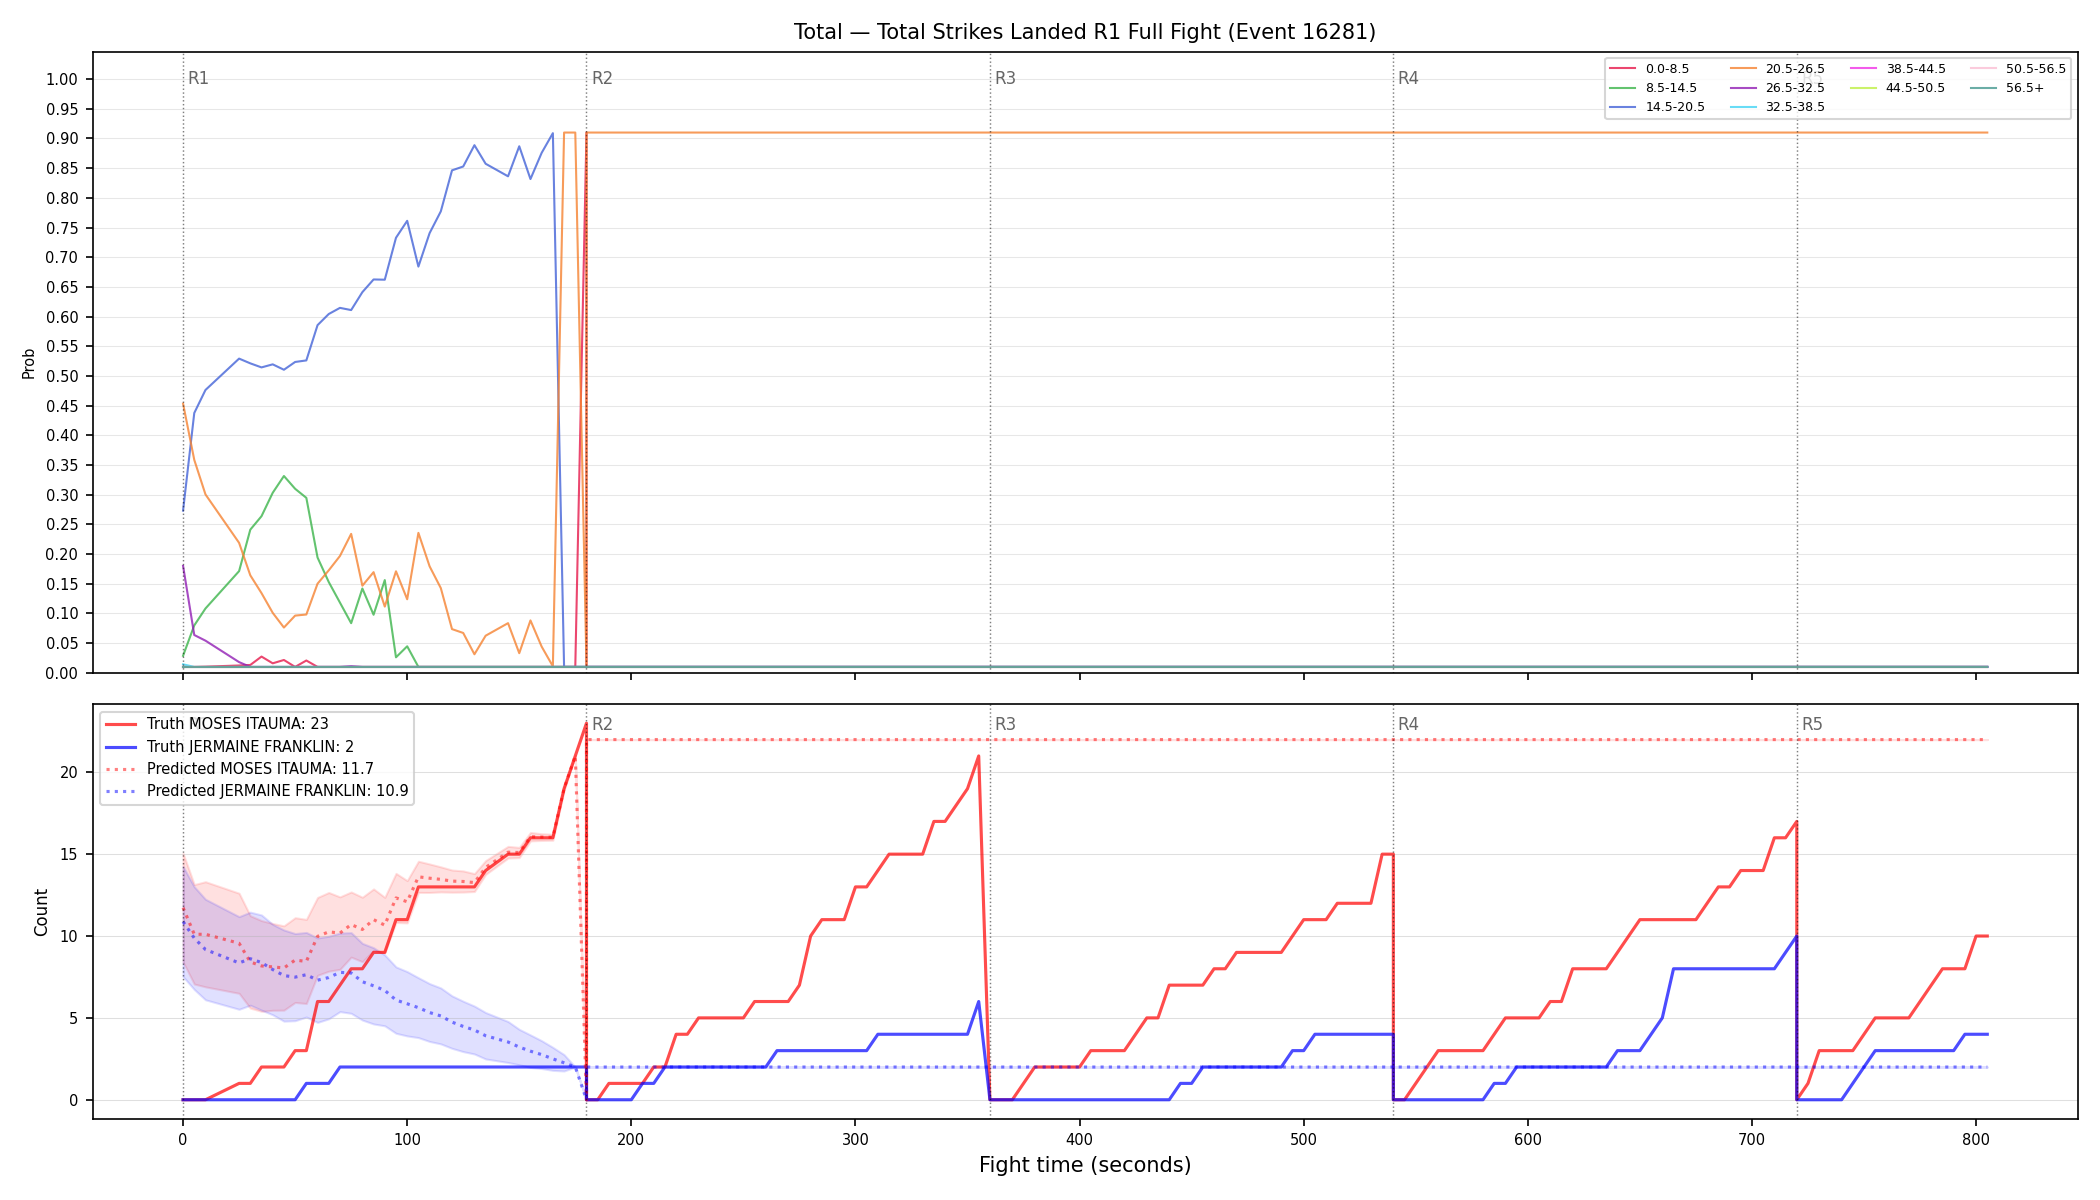Click the 20 tick on the Count axis
The image size is (2100, 1200).
[69, 772]
